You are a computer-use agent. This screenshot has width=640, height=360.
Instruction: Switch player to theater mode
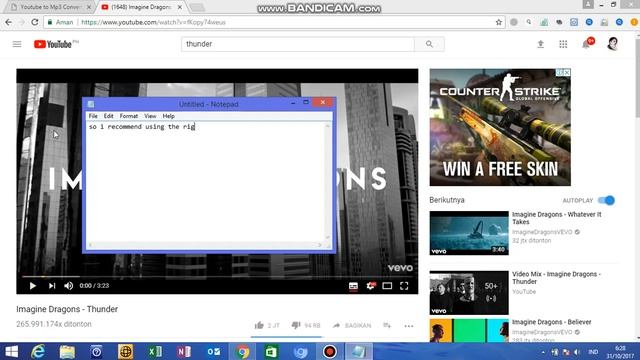387,286
